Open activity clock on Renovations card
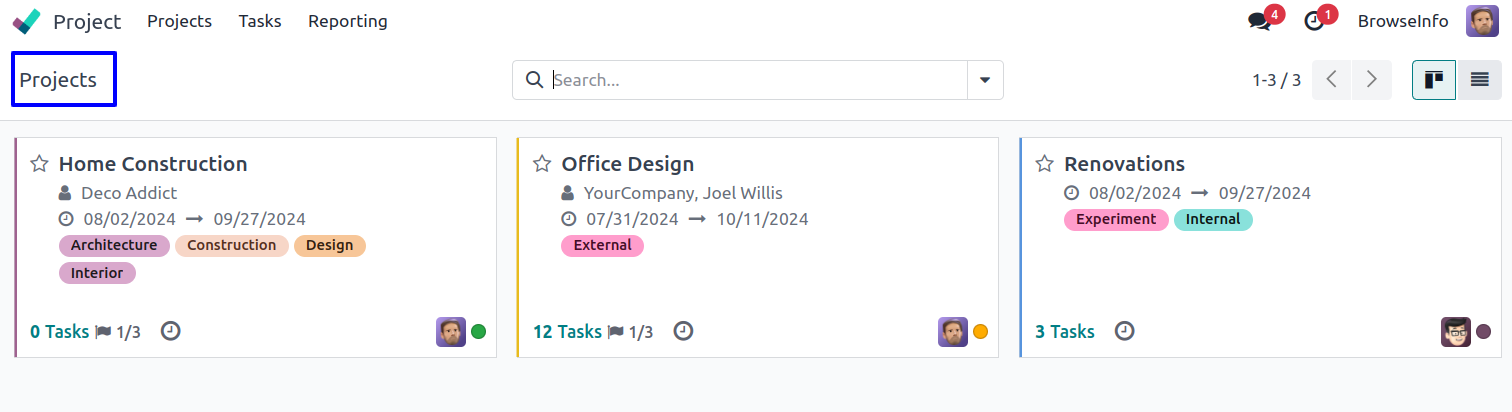1512x412 pixels. tap(1125, 331)
